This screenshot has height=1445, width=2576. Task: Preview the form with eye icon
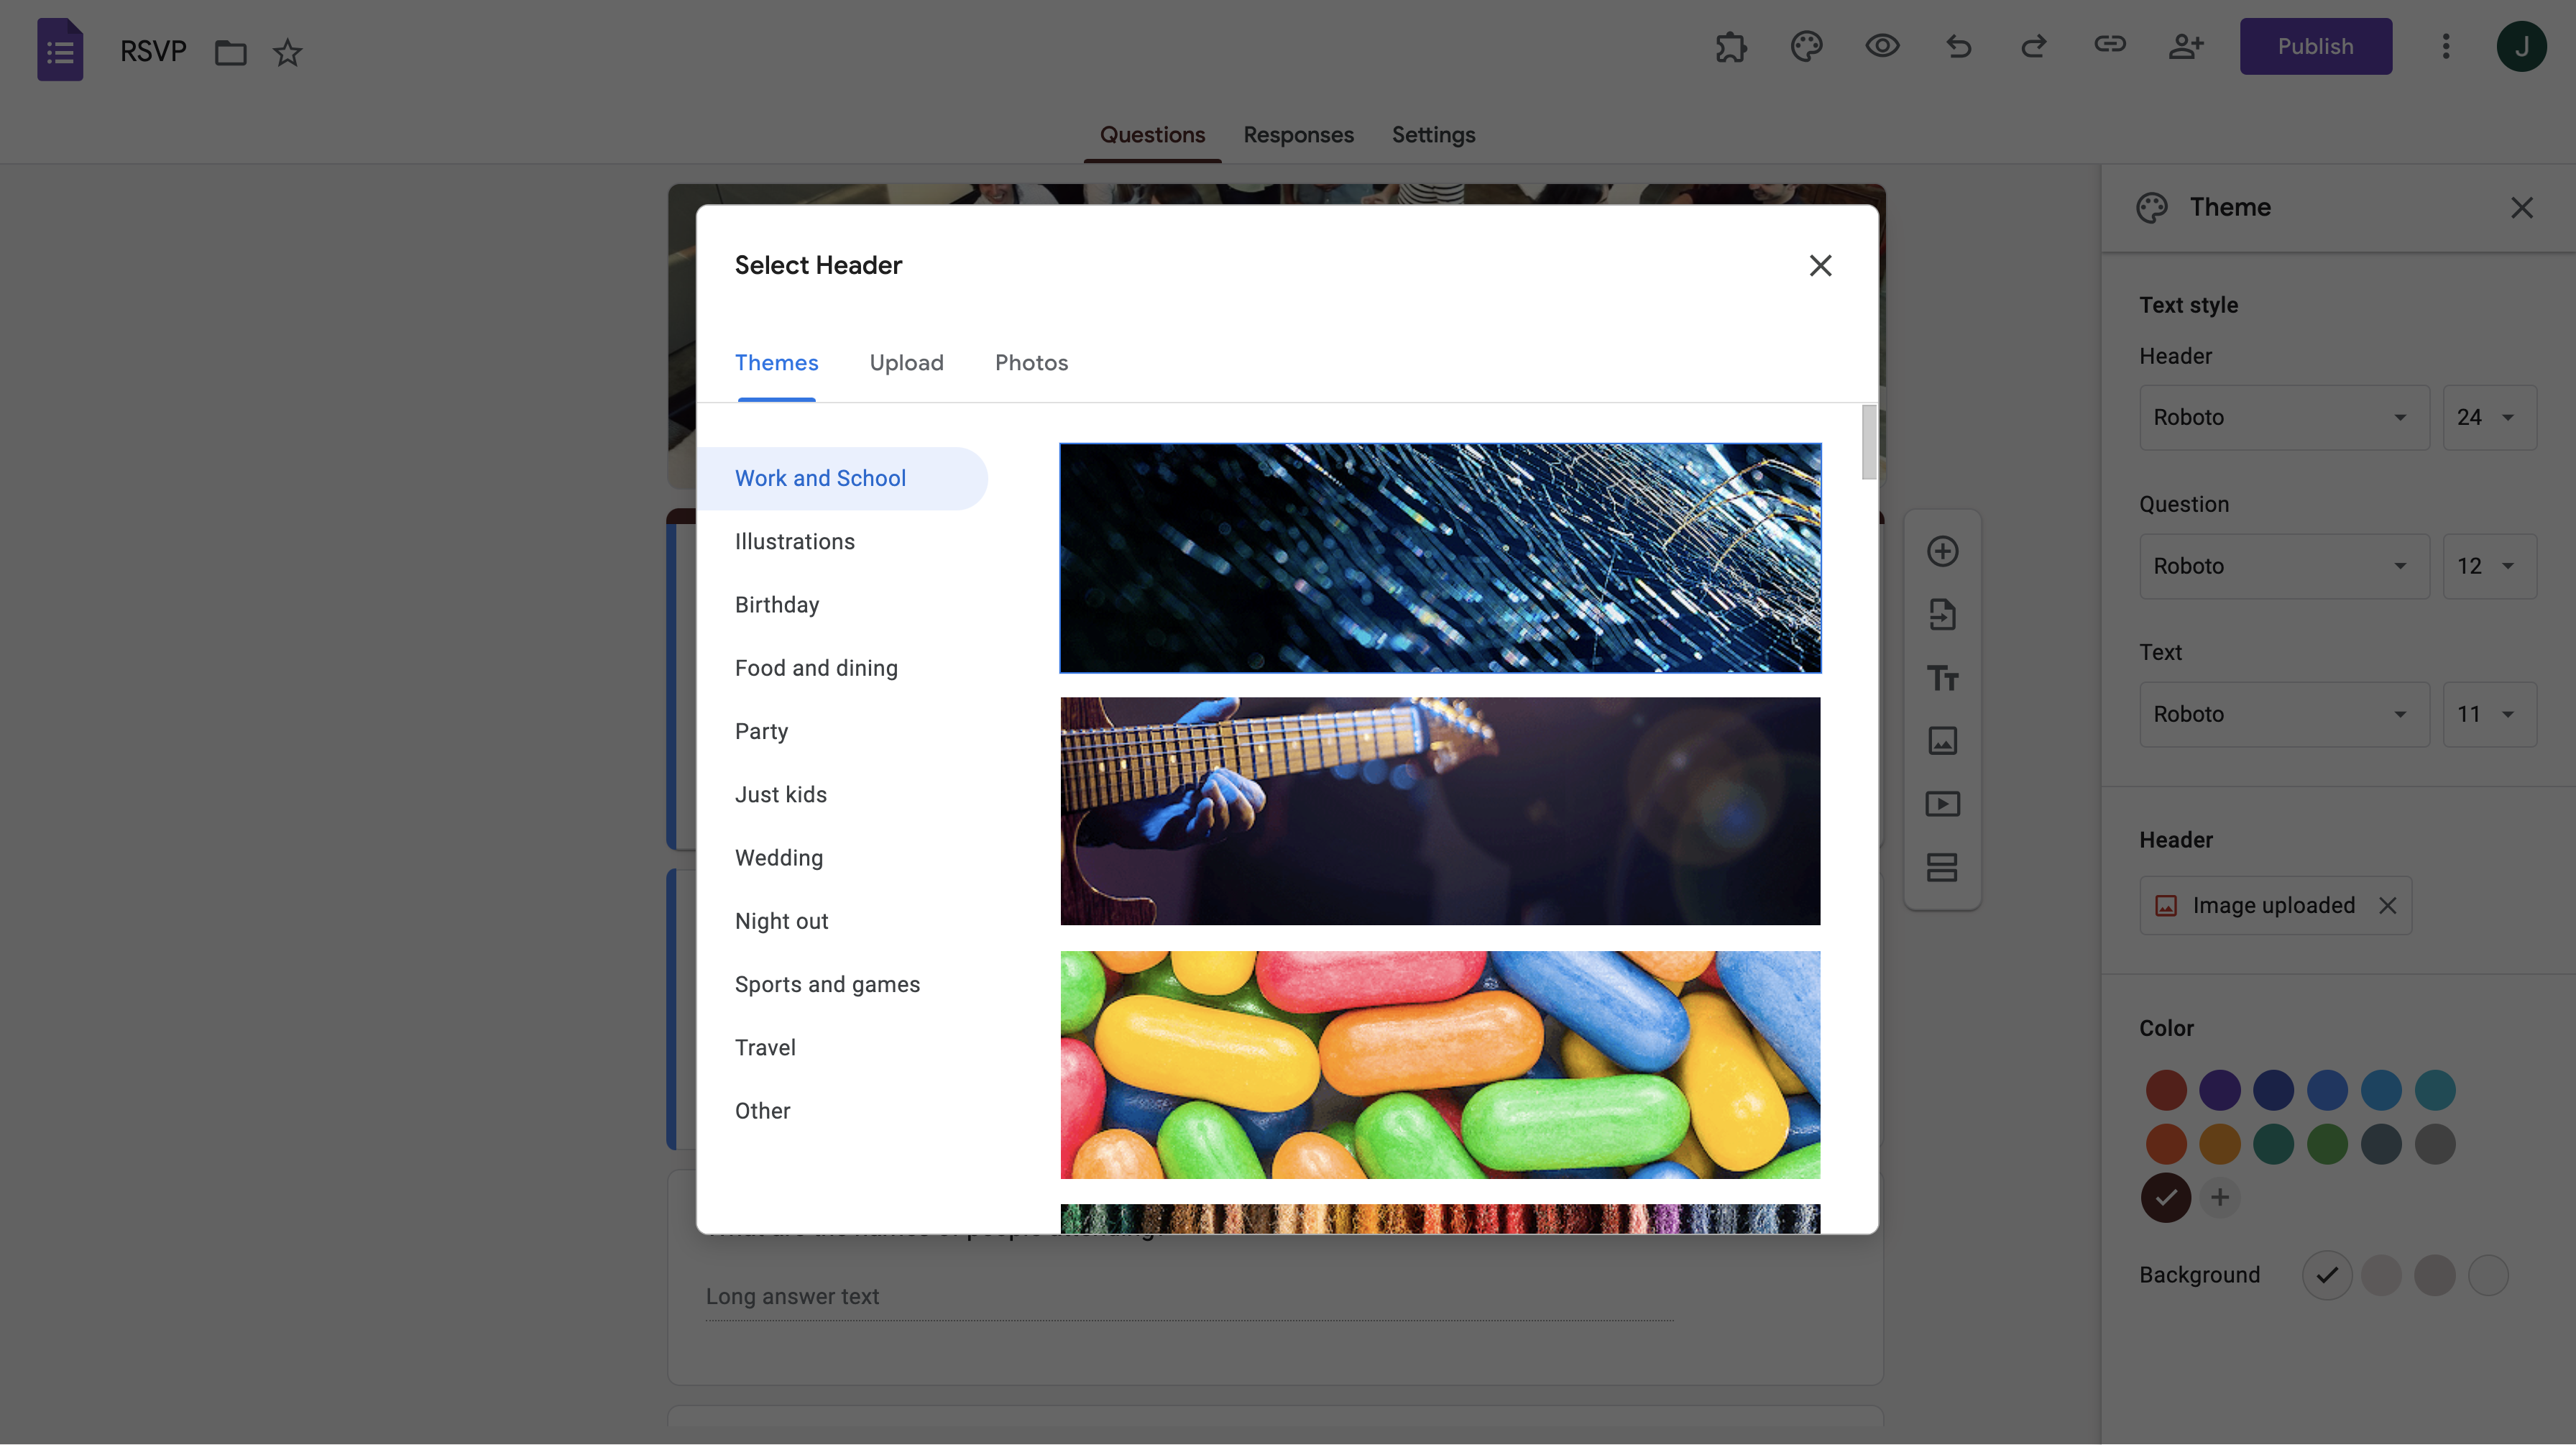pos(1882,46)
